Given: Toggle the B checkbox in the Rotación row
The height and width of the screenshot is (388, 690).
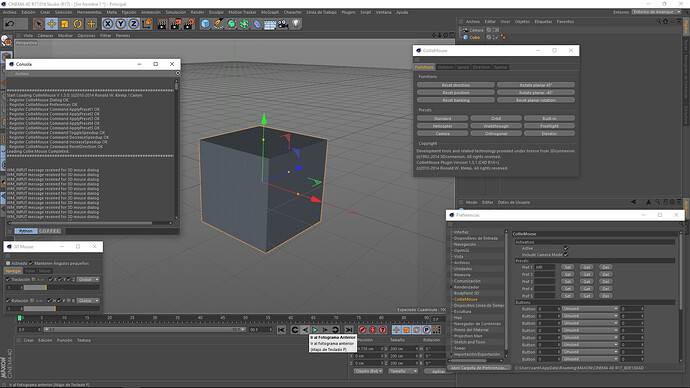Looking at the screenshot, I should 69,300.
